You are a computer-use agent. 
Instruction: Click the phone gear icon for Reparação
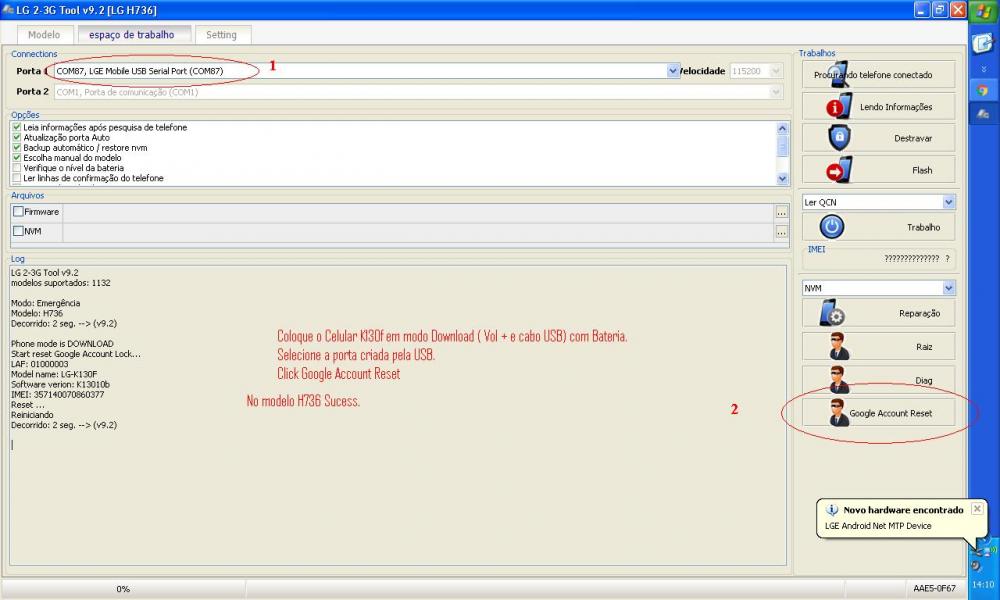pos(833,312)
